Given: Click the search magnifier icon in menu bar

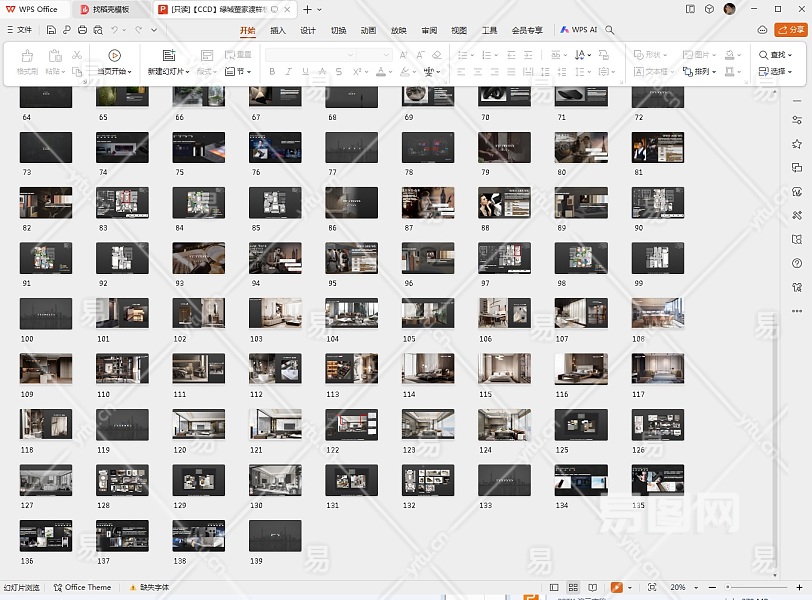Looking at the screenshot, I should click(x=610, y=30).
